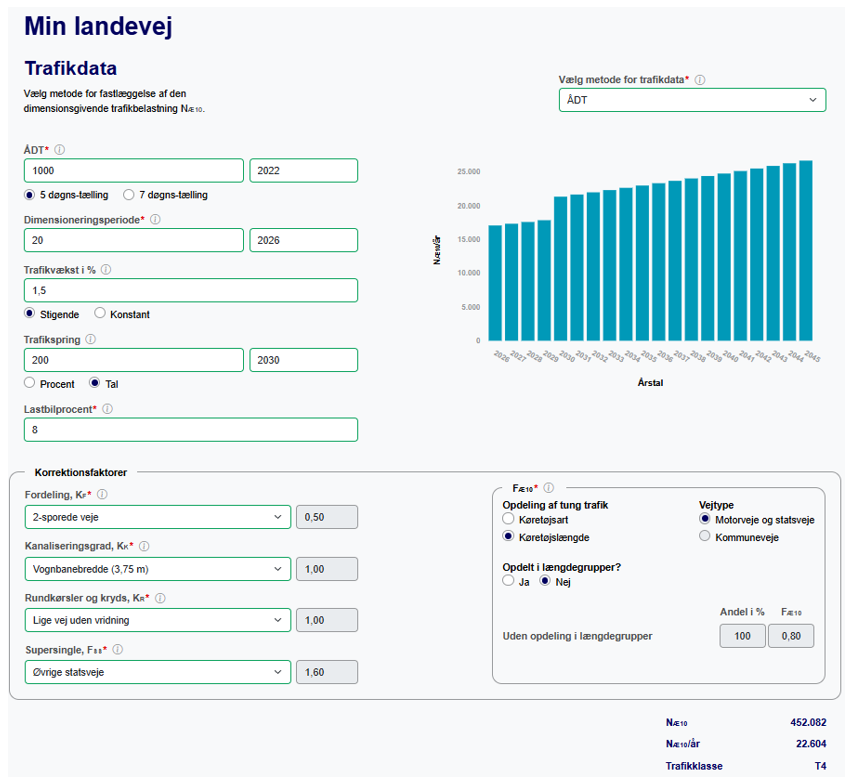This screenshot has height=784, width=849.
Task: Click the Trafikspring info icon
Action: [x=91, y=339]
